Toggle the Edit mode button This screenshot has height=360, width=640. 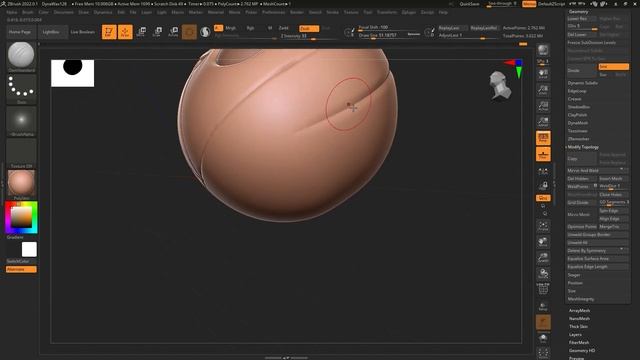[x=109, y=32]
